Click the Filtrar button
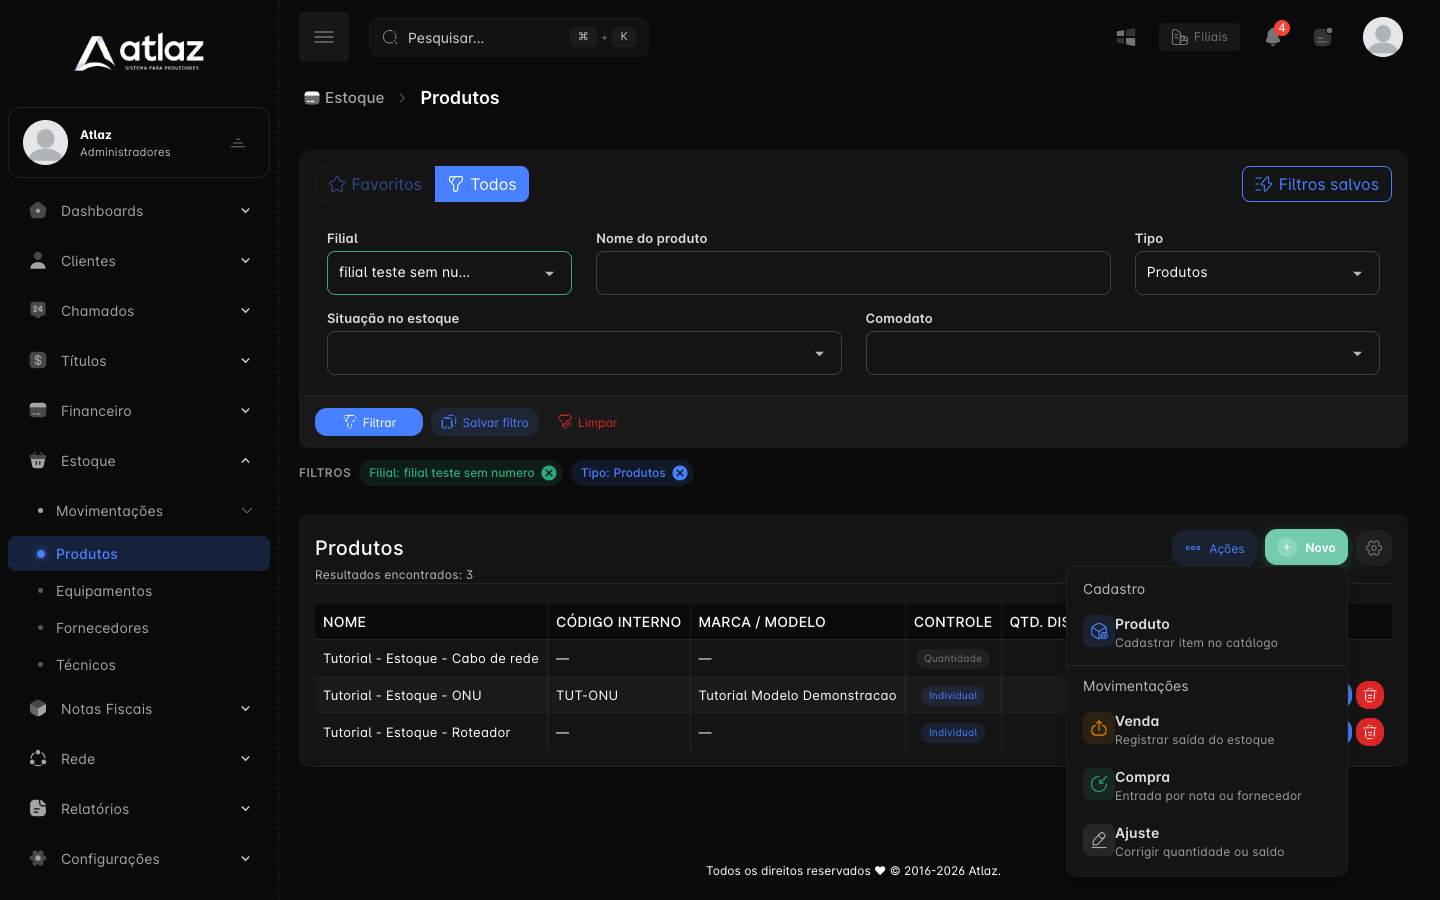 pyautogui.click(x=369, y=422)
